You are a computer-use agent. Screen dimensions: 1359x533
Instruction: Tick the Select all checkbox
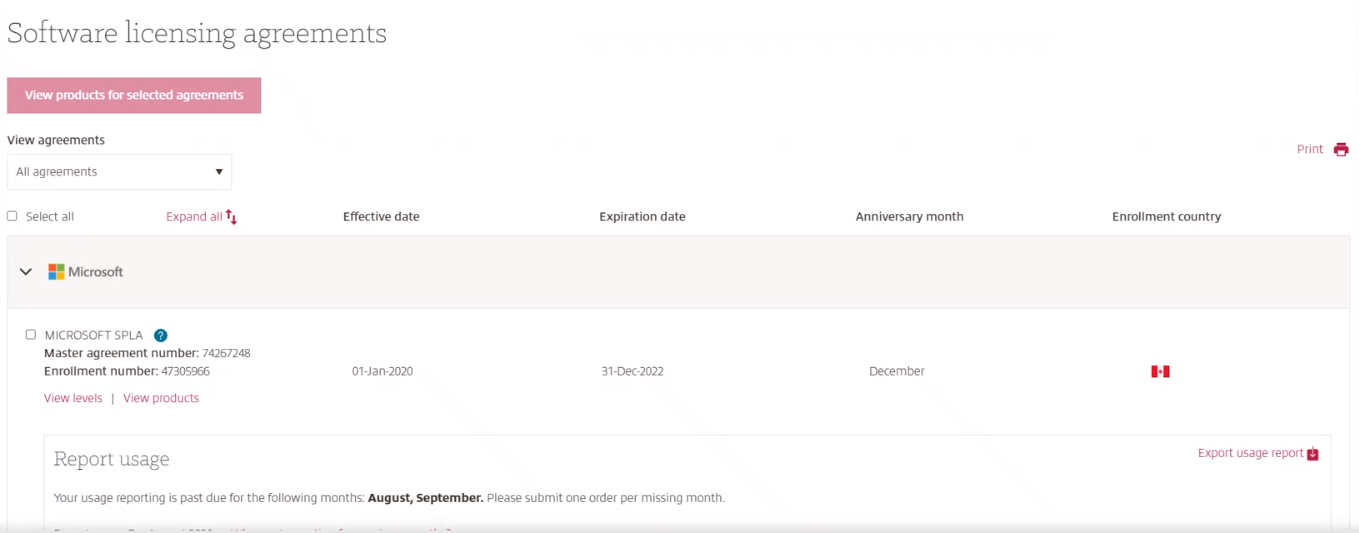coord(12,216)
